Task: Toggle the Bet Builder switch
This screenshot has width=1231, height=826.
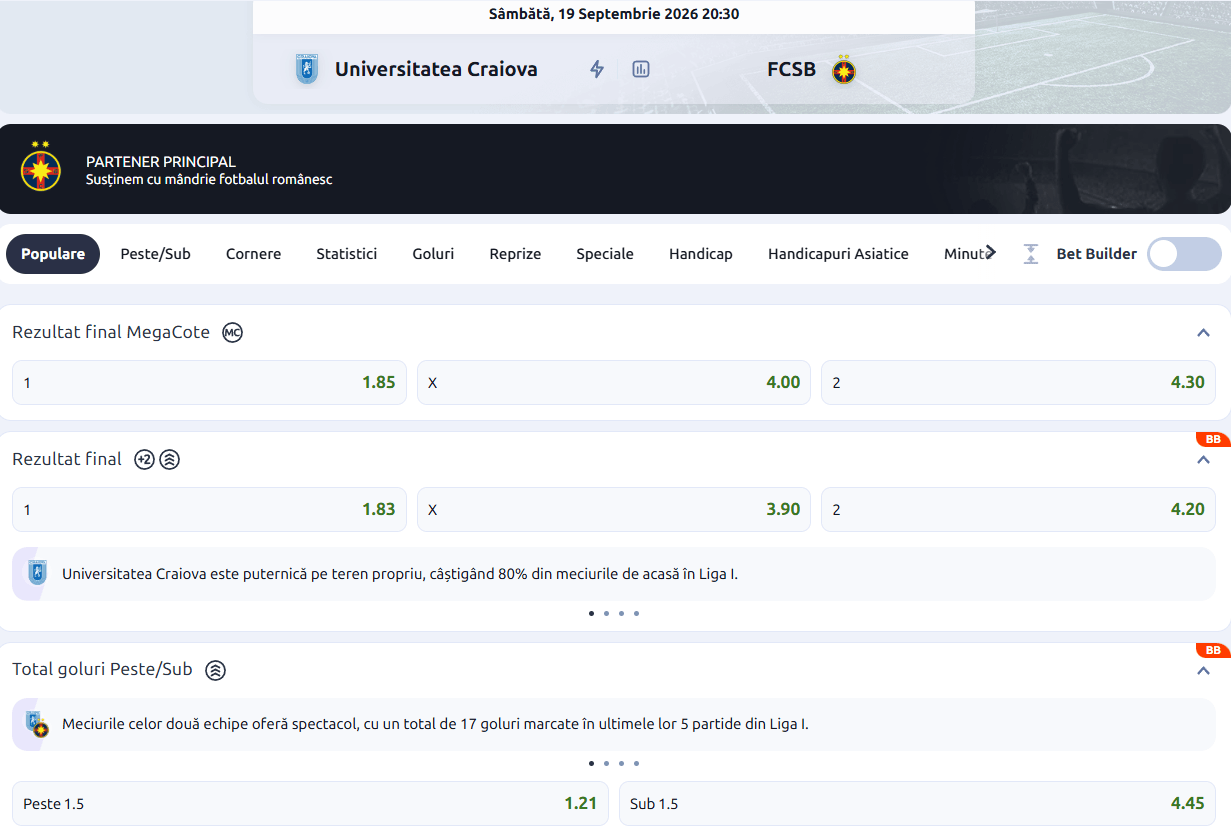Action: point(1184,254)
